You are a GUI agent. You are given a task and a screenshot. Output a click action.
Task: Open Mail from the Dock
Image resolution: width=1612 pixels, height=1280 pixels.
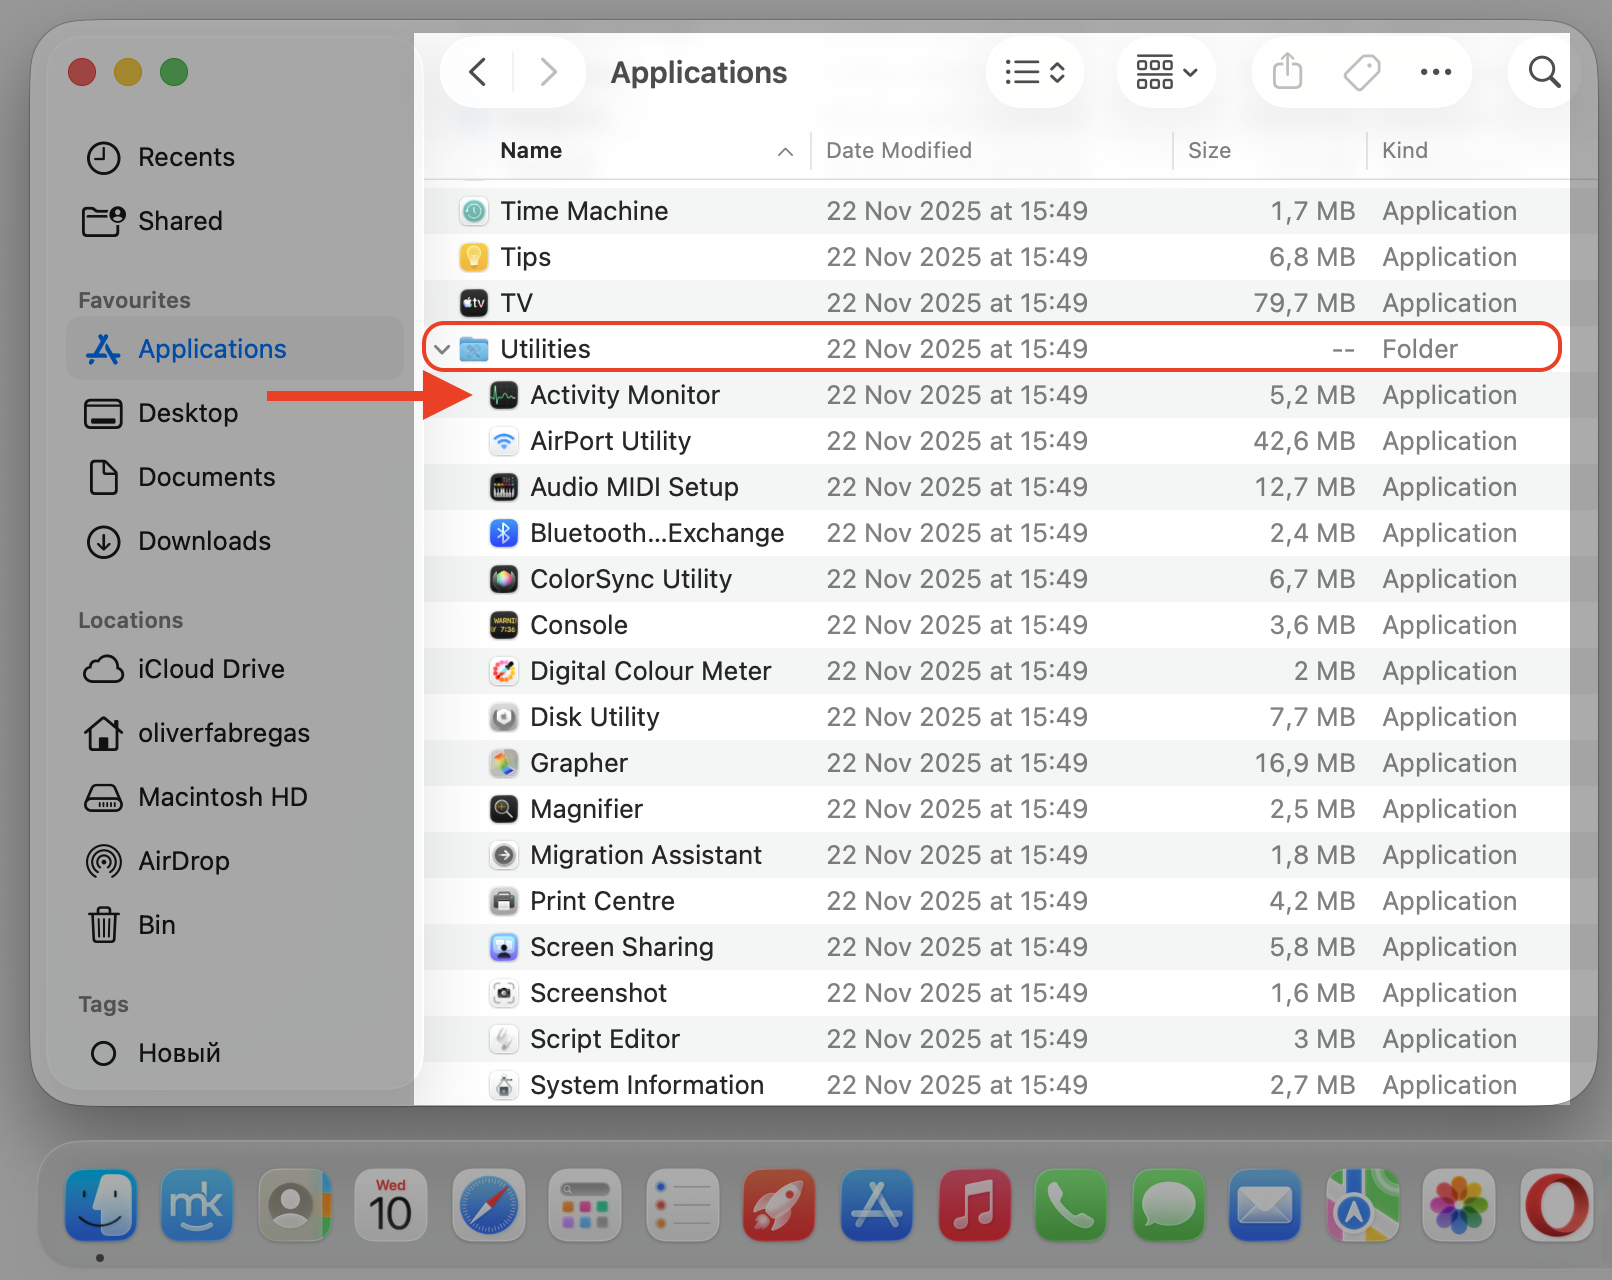[1264, 1205]
